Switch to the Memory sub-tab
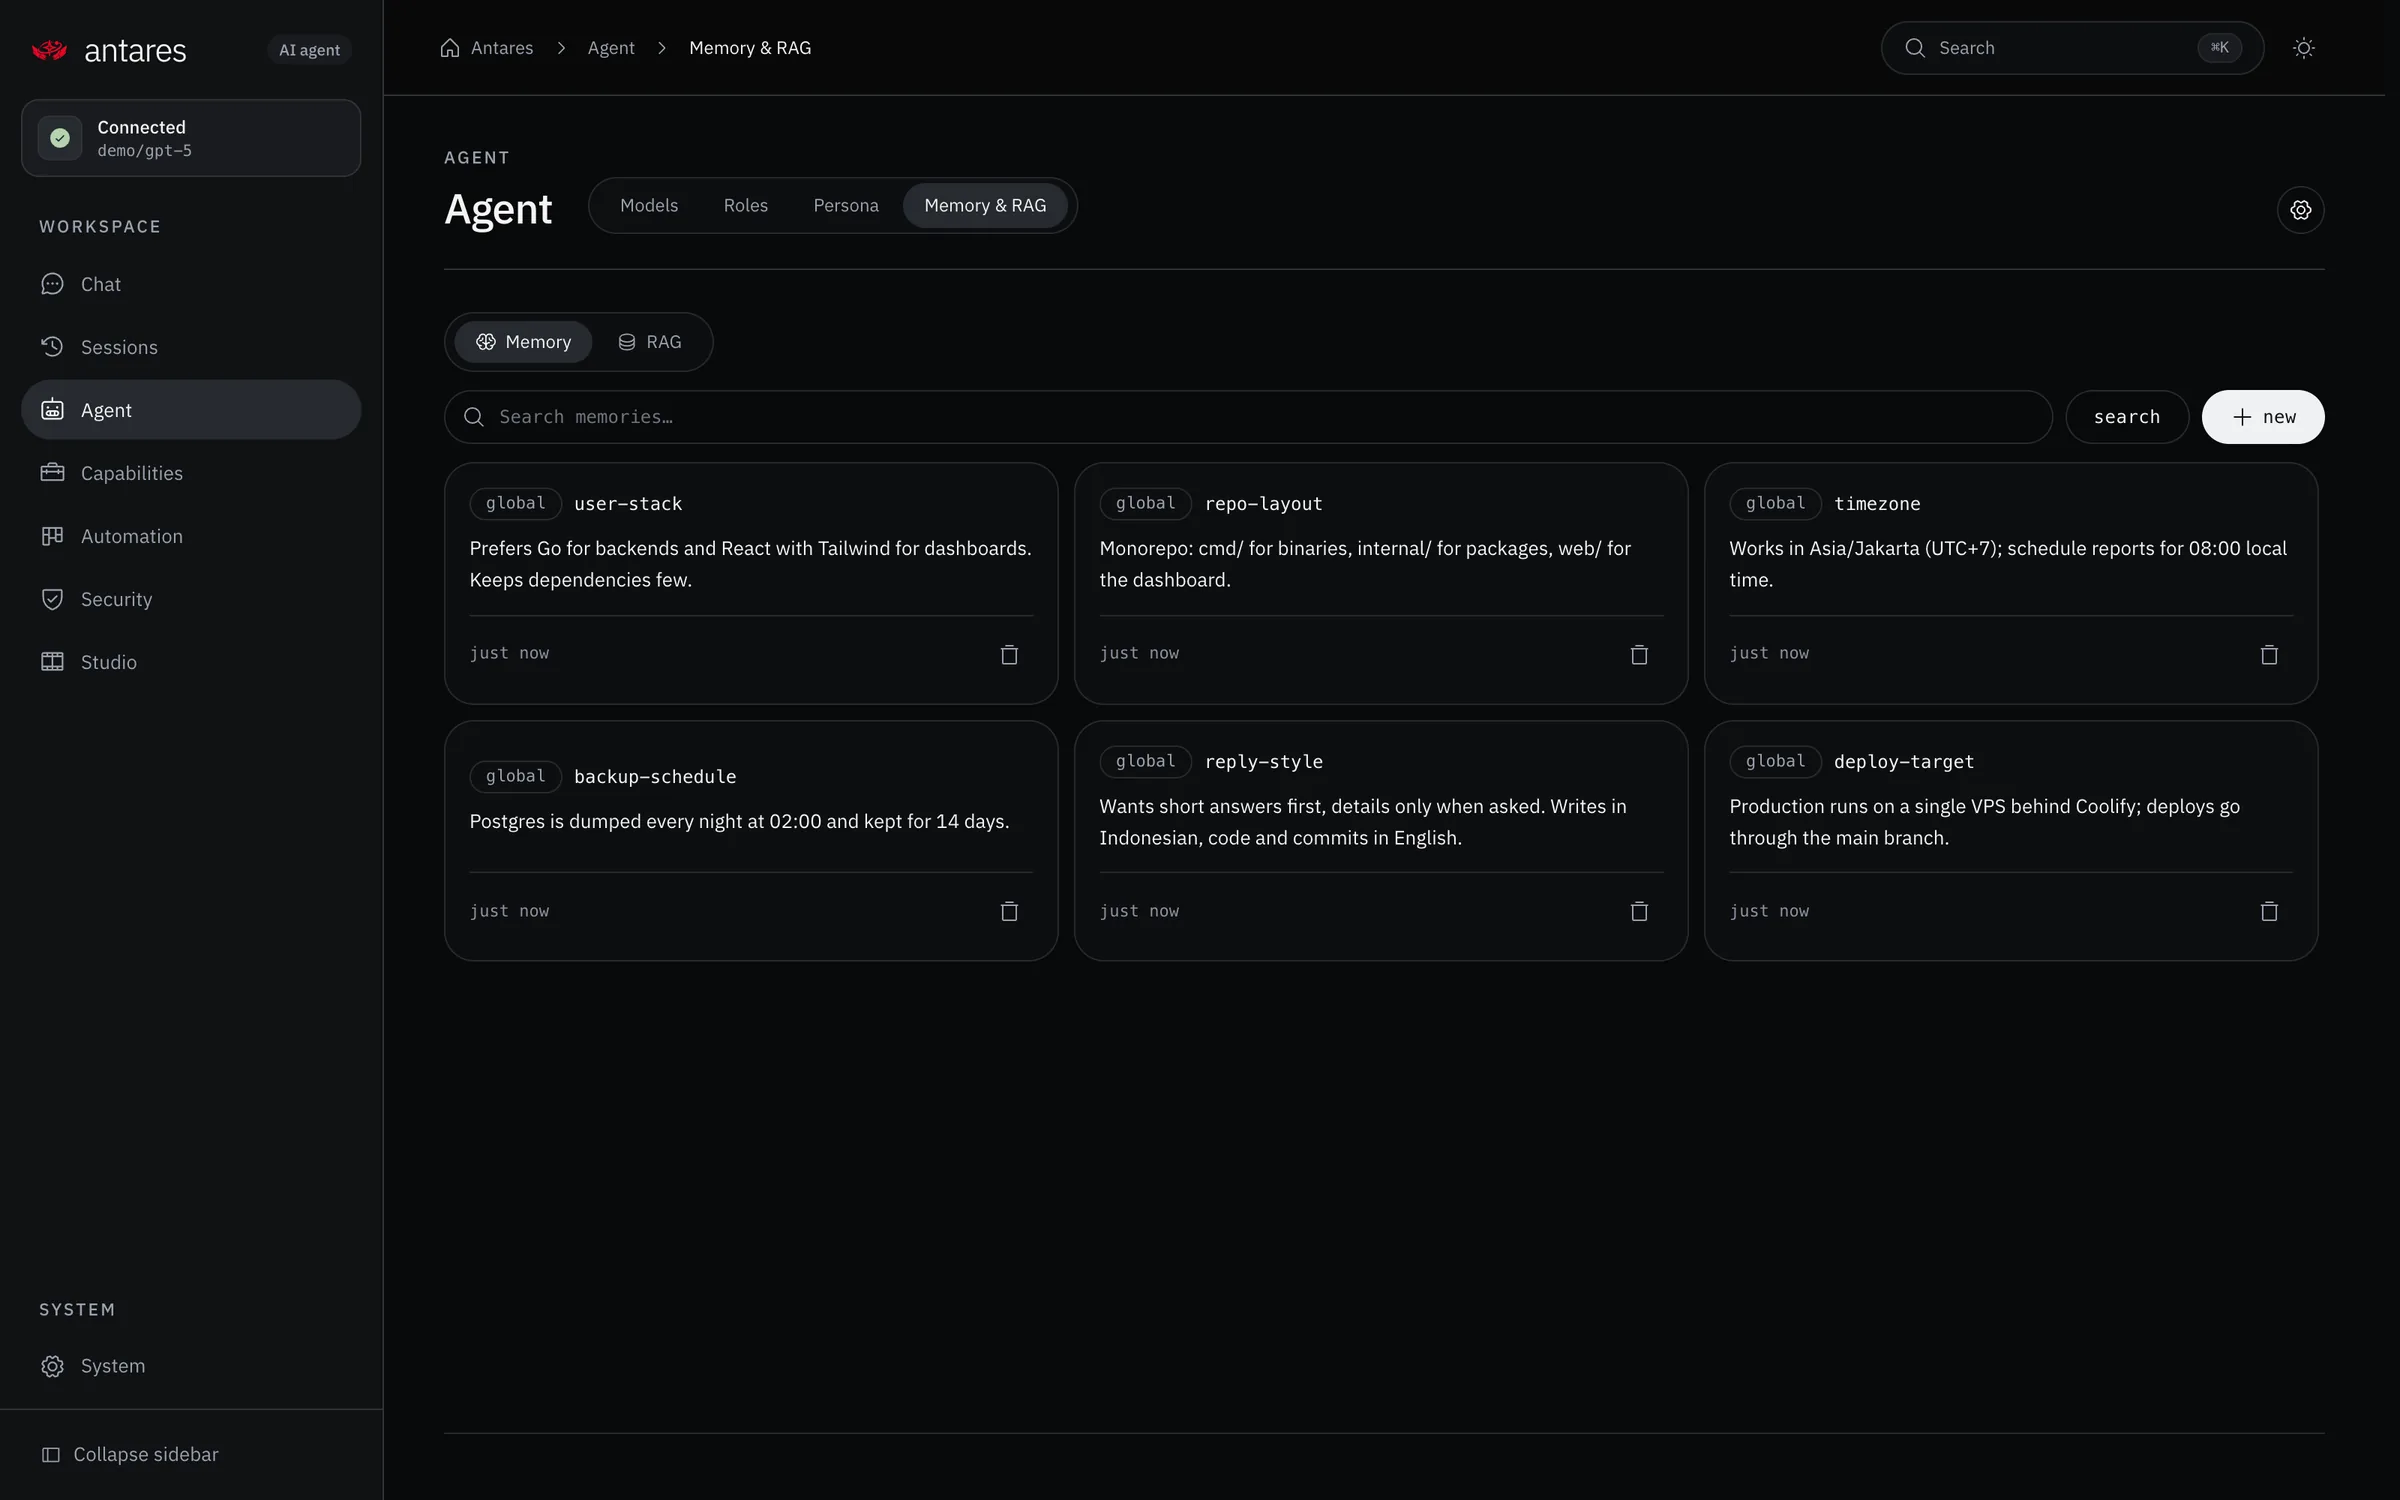2400x1500 pixels. click(x=523, y=342)
